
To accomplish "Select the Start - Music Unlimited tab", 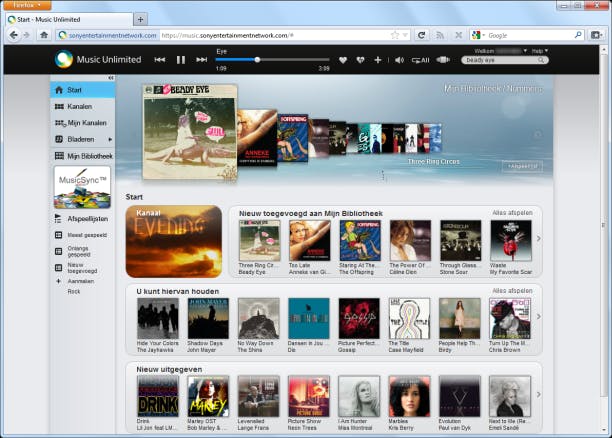I will (69, 20).
